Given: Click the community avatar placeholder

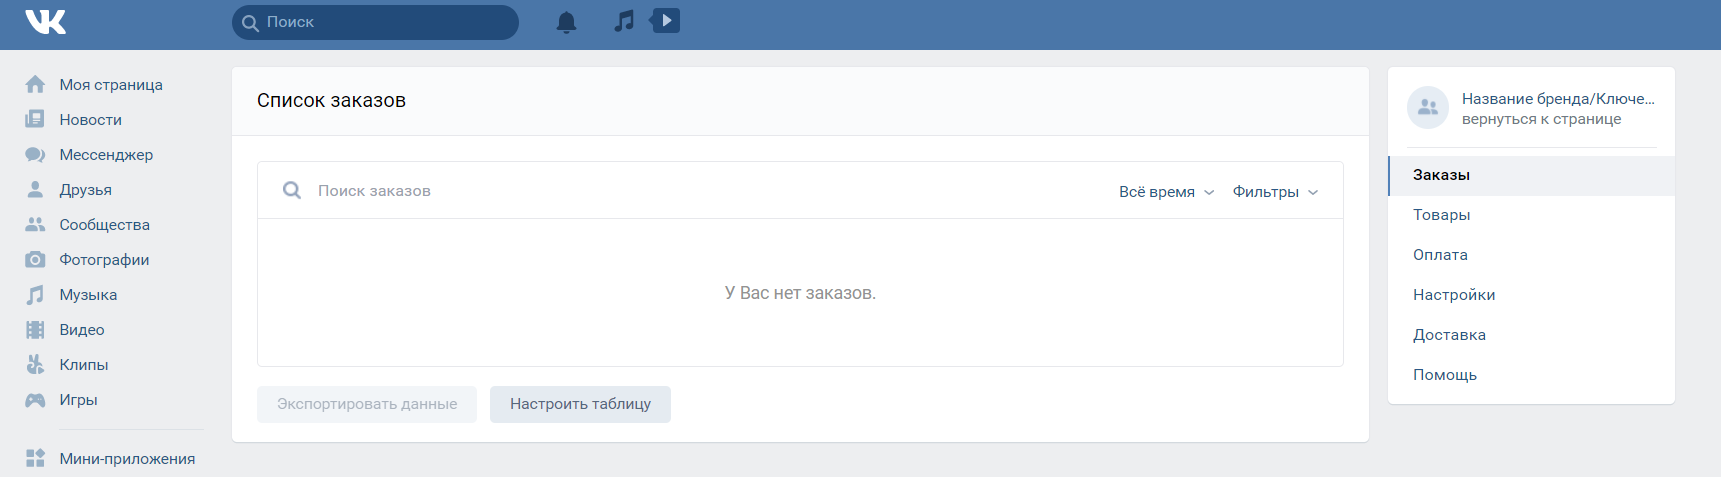Looking at the screenshot, I should pos(1428,108).
